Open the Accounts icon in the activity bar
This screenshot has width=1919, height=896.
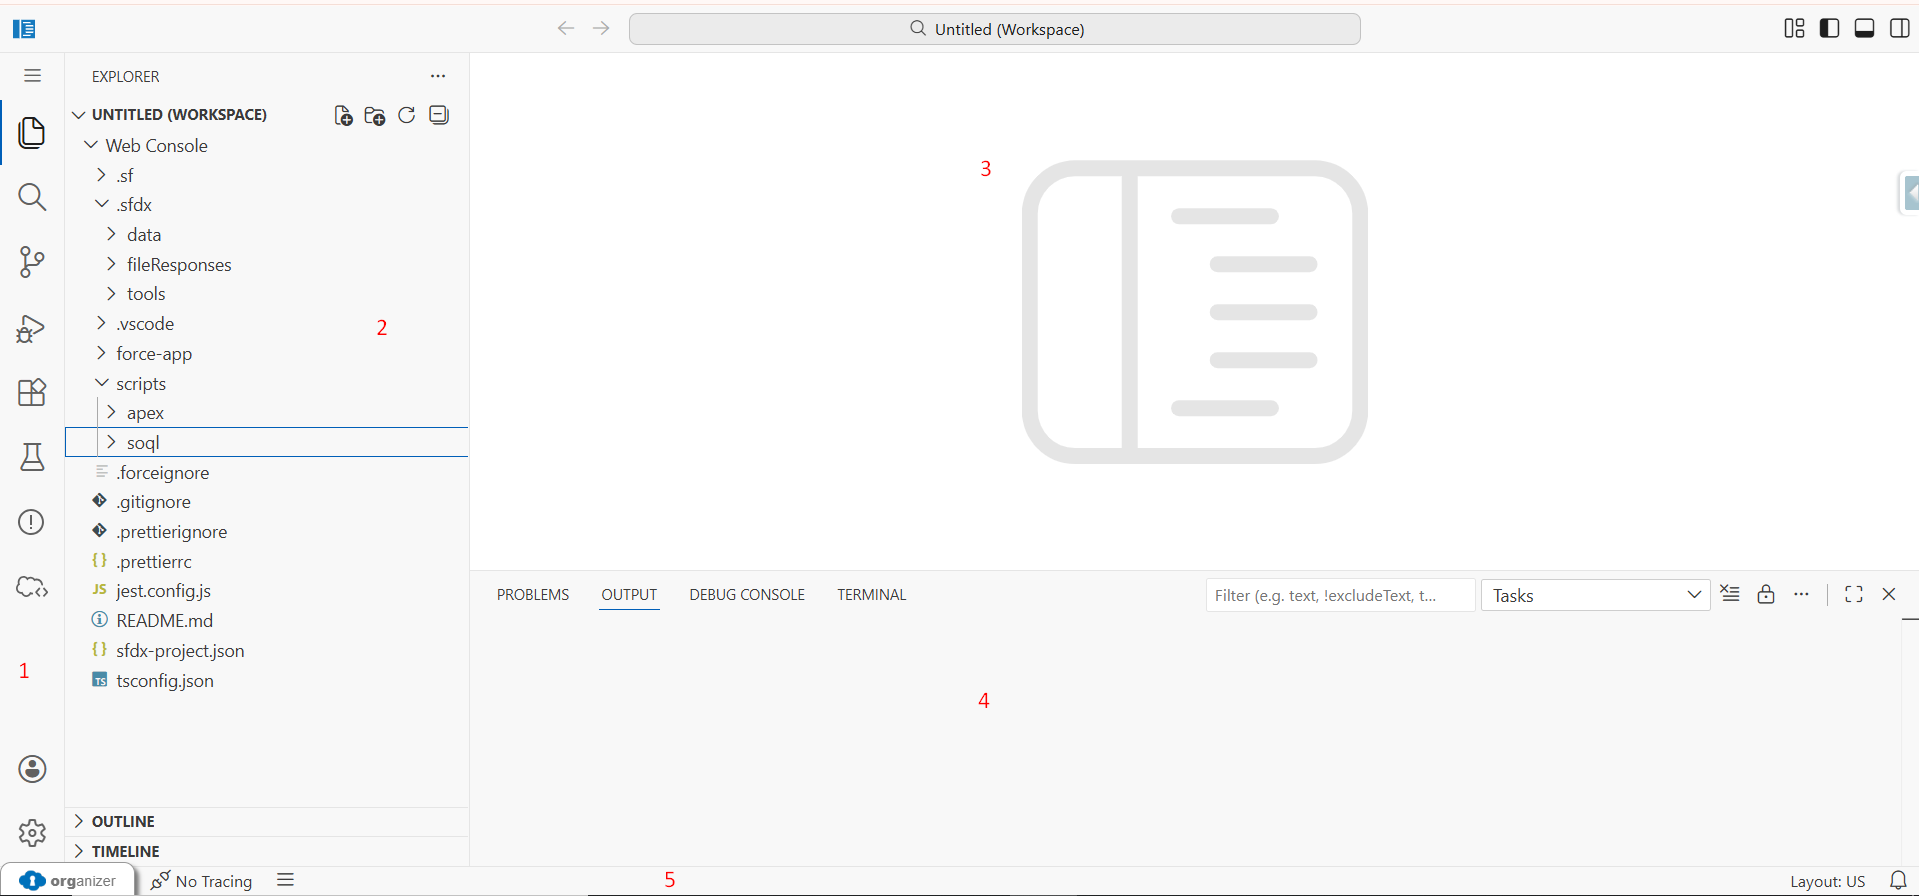pyautogui.click(x=32, y=769)
